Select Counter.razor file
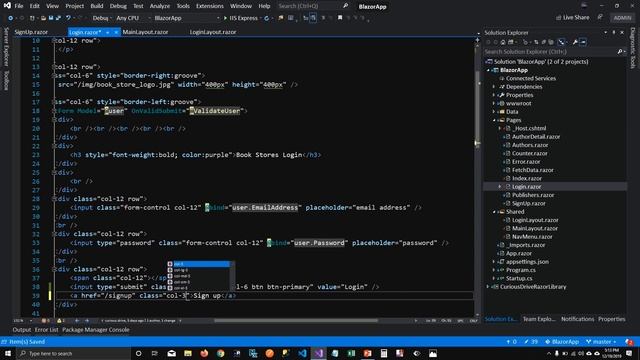This screenshot has height=360, width=640. [x=529, y=153]
